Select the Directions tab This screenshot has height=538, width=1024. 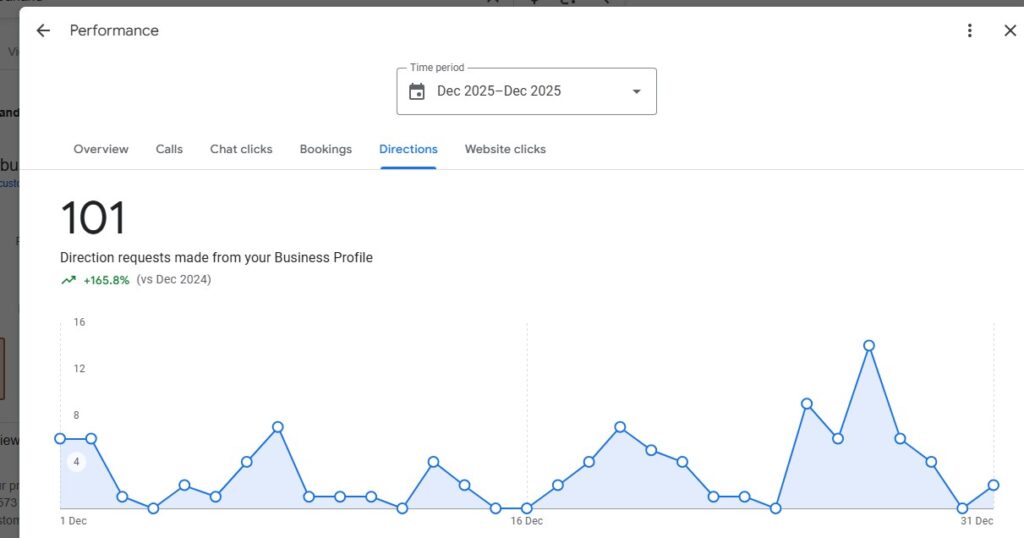tap(408, 149)
